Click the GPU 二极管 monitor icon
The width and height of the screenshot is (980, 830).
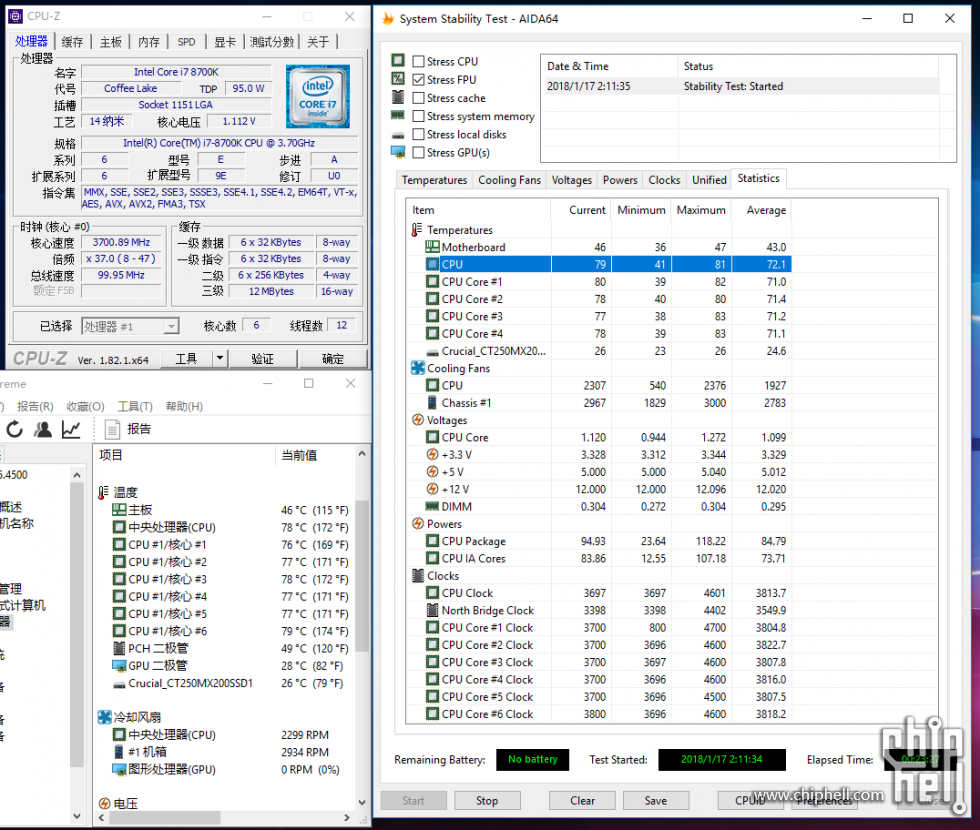(119, 666)
